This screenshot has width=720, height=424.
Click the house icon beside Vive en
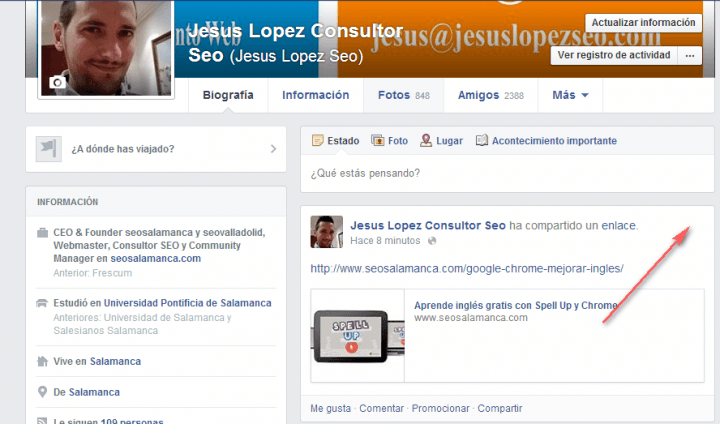[42, 361]
